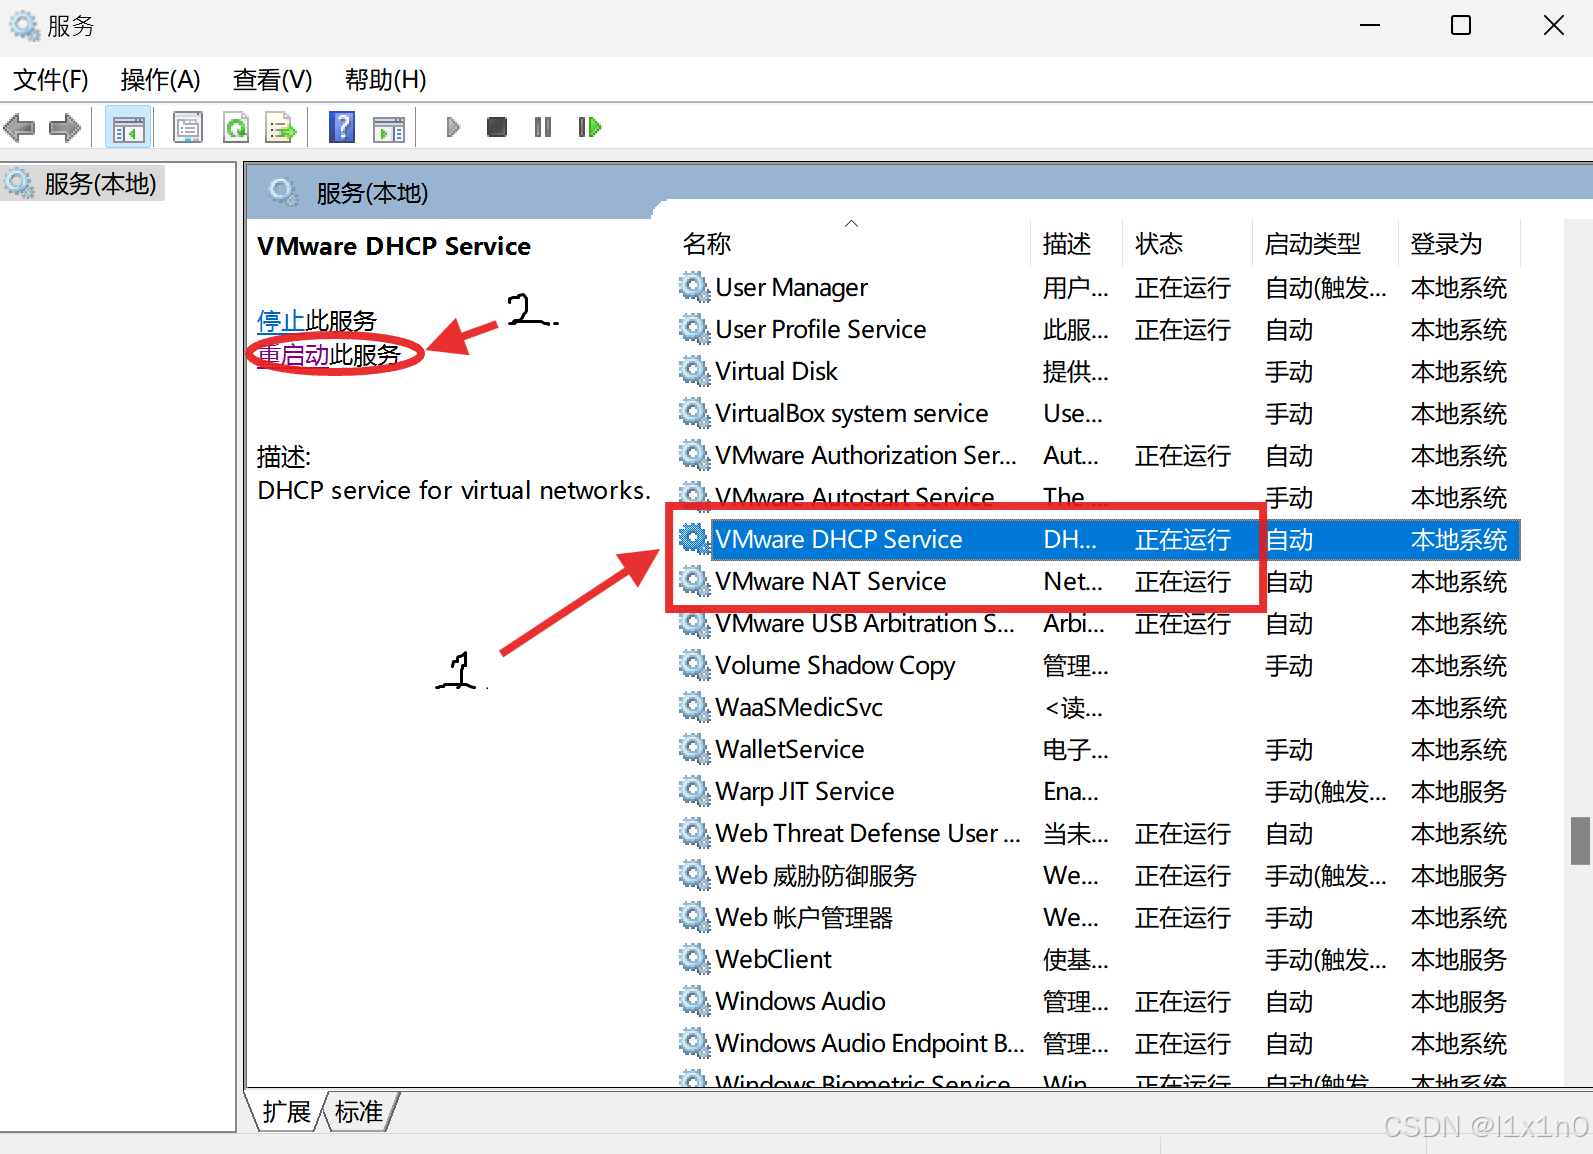This screenshot has width=1593, height=1154.
Task: Click the gear icon beside WalletService
Action: point(694,749)
